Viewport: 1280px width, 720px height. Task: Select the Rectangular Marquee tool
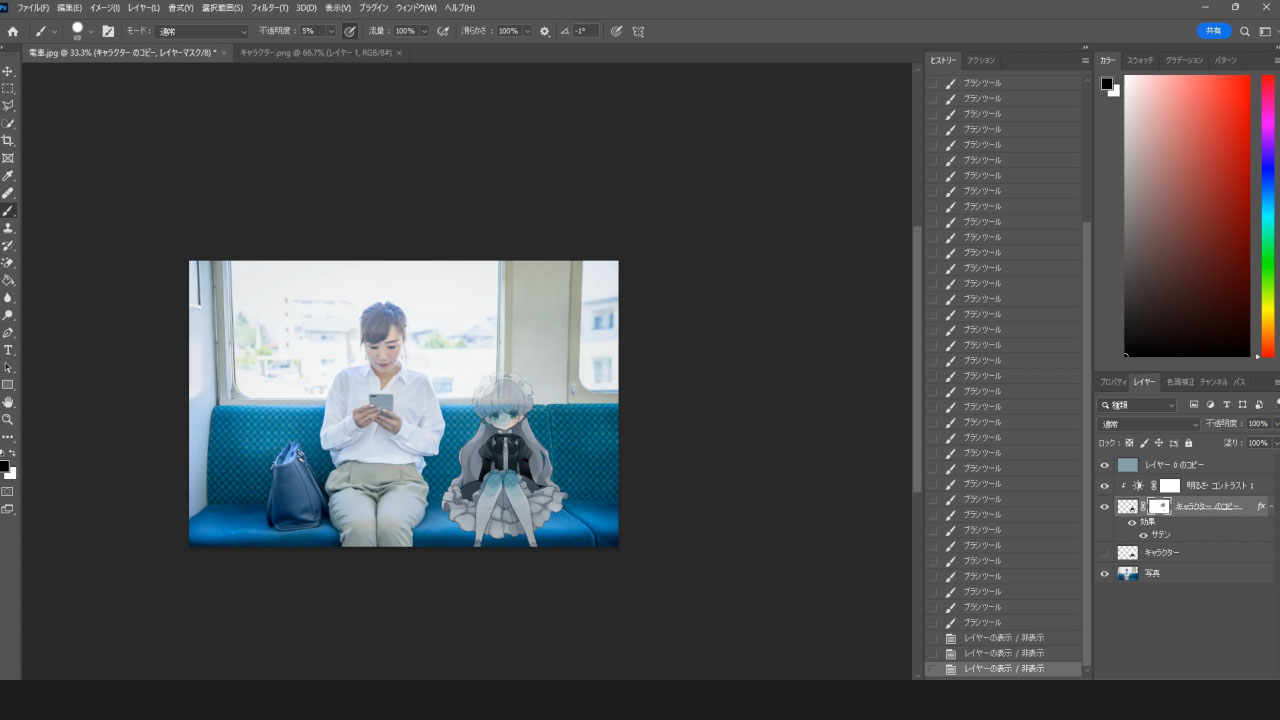pyautogui.click(x=8, y=89)
